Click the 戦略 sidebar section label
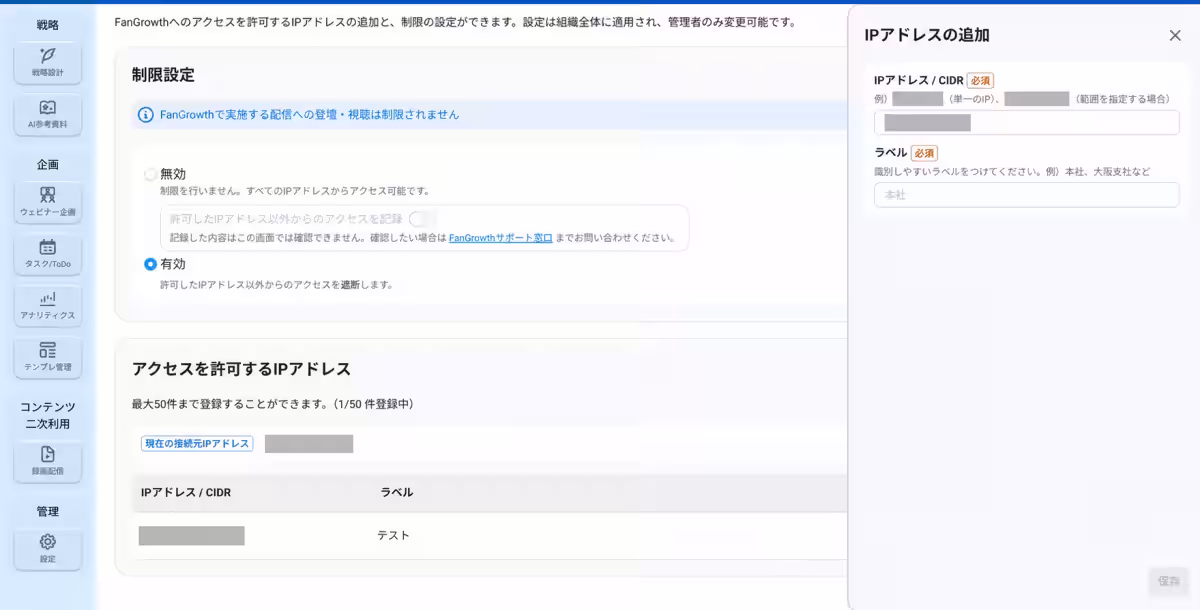1200x610 pixels. [x=47, y=25]
